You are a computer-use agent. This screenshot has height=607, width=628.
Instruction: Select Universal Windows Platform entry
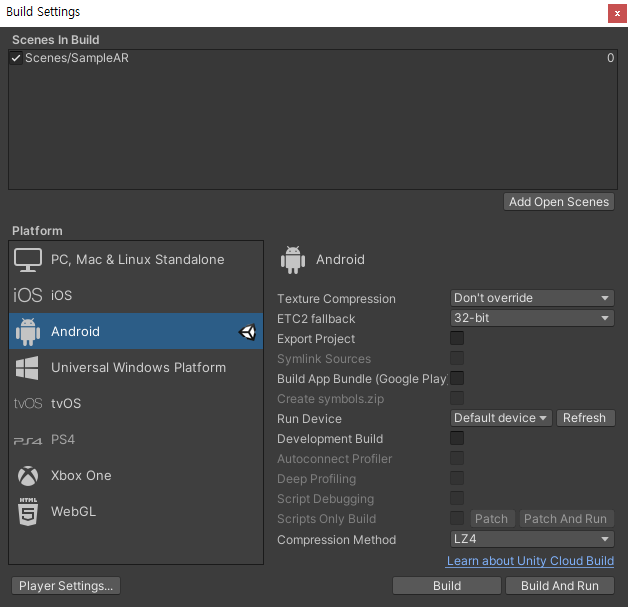[136, 367]
